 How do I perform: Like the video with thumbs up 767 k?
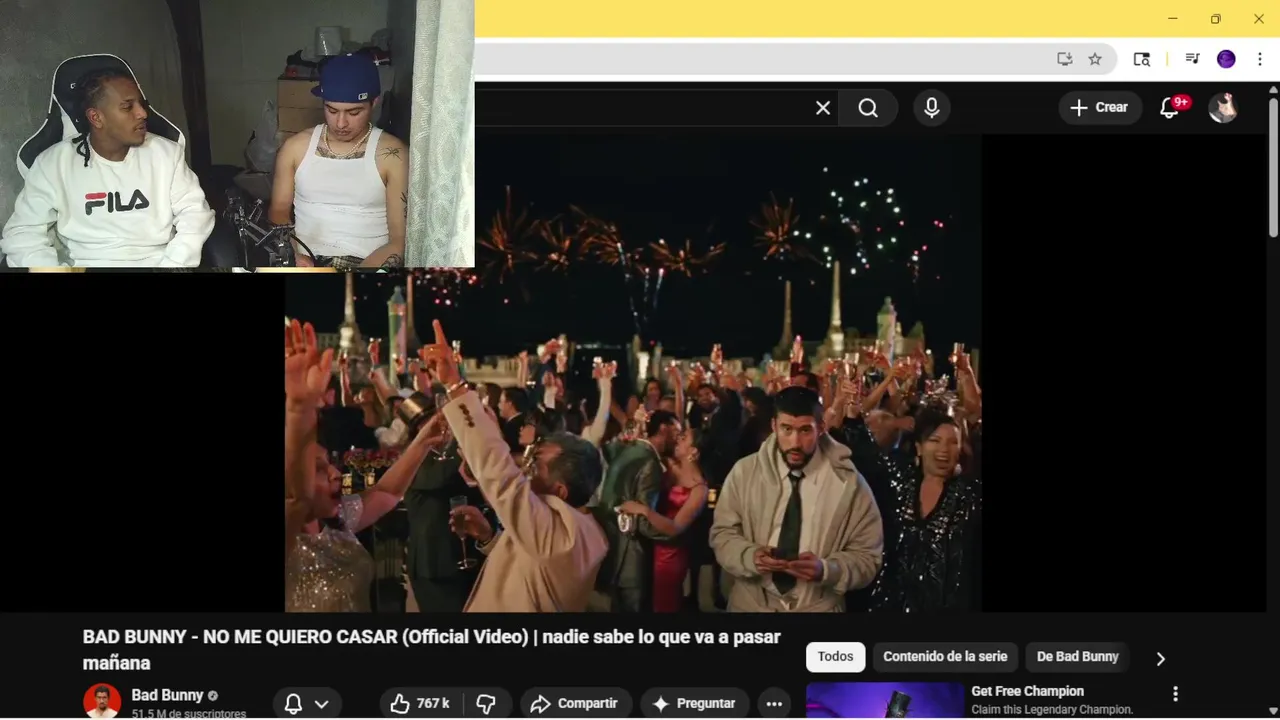click(x=420, y=704)
